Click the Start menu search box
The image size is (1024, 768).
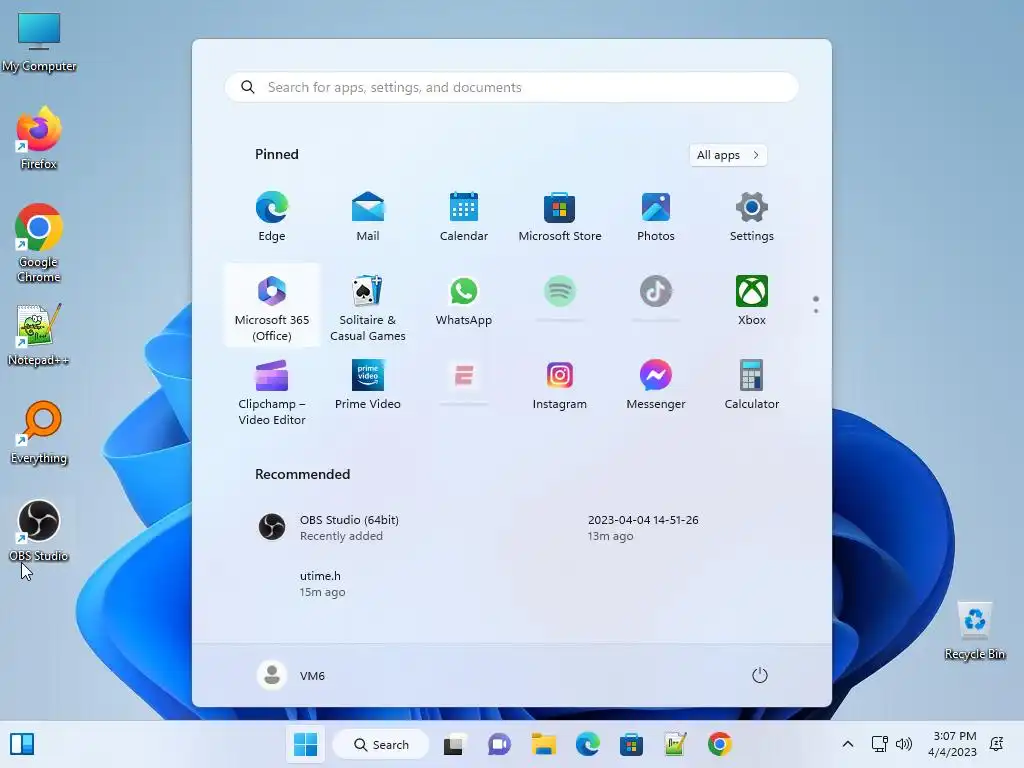tap(511, 88)
